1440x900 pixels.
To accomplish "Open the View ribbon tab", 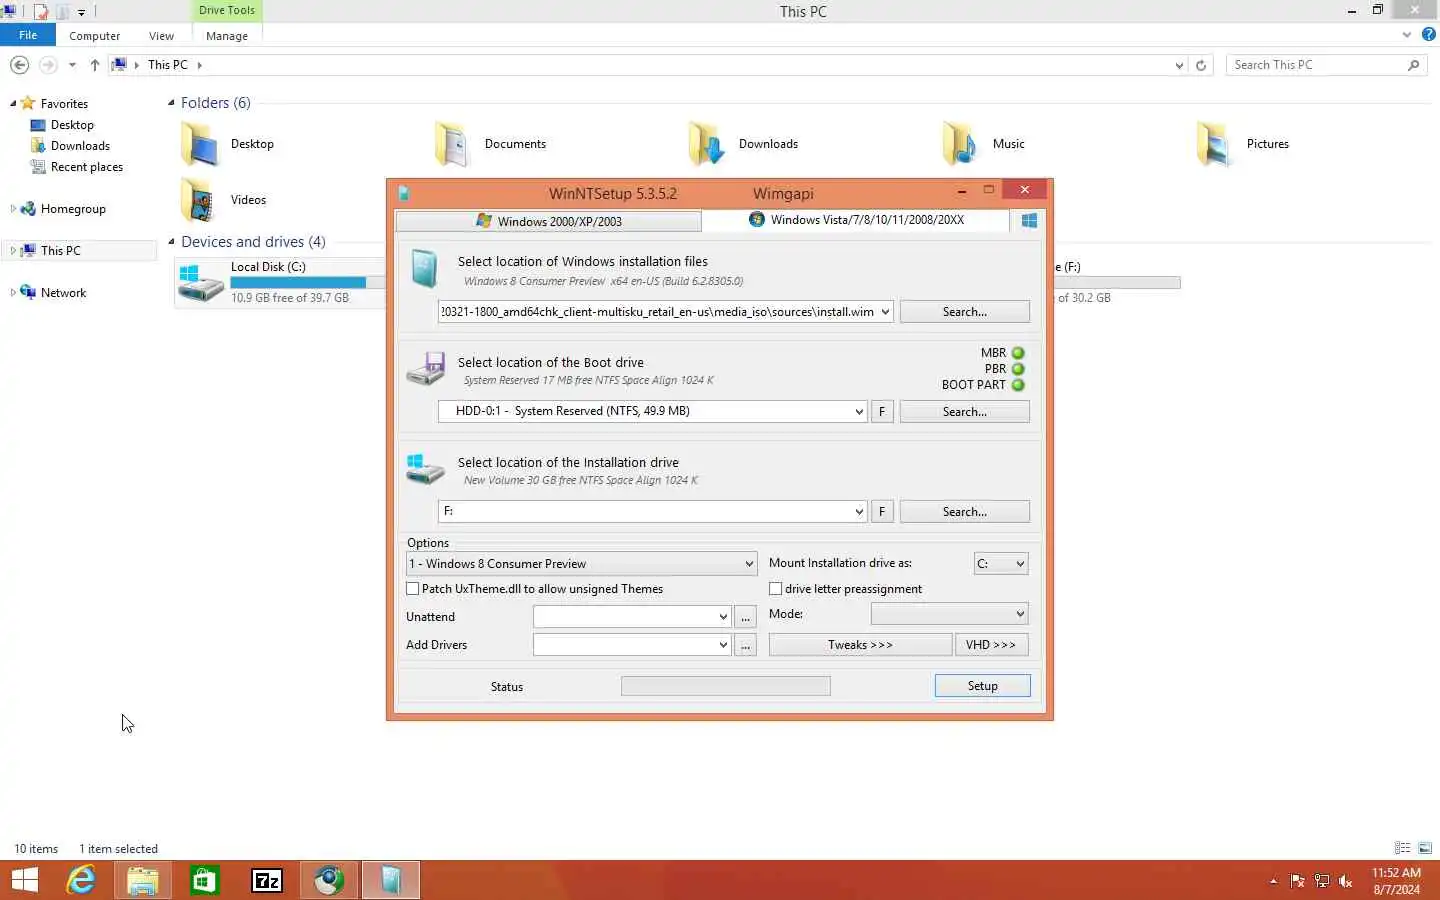I will coord(161,36).
